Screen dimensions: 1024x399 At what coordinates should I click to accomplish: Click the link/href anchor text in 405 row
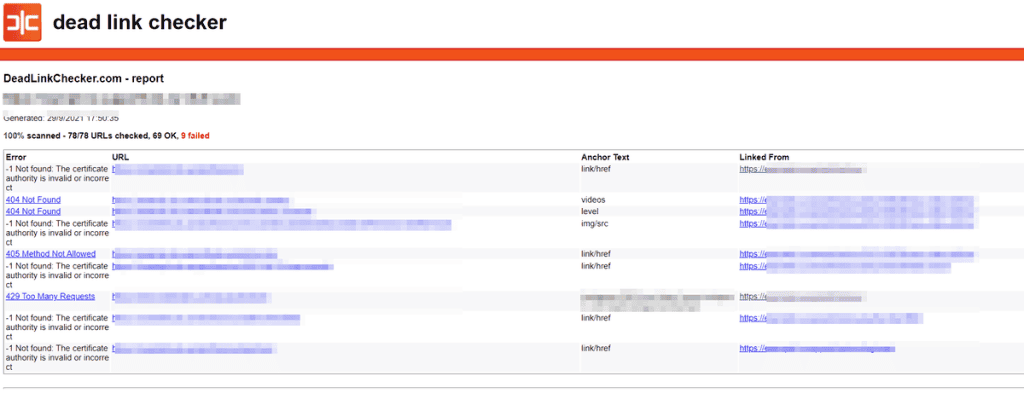[x=596, y=254]
